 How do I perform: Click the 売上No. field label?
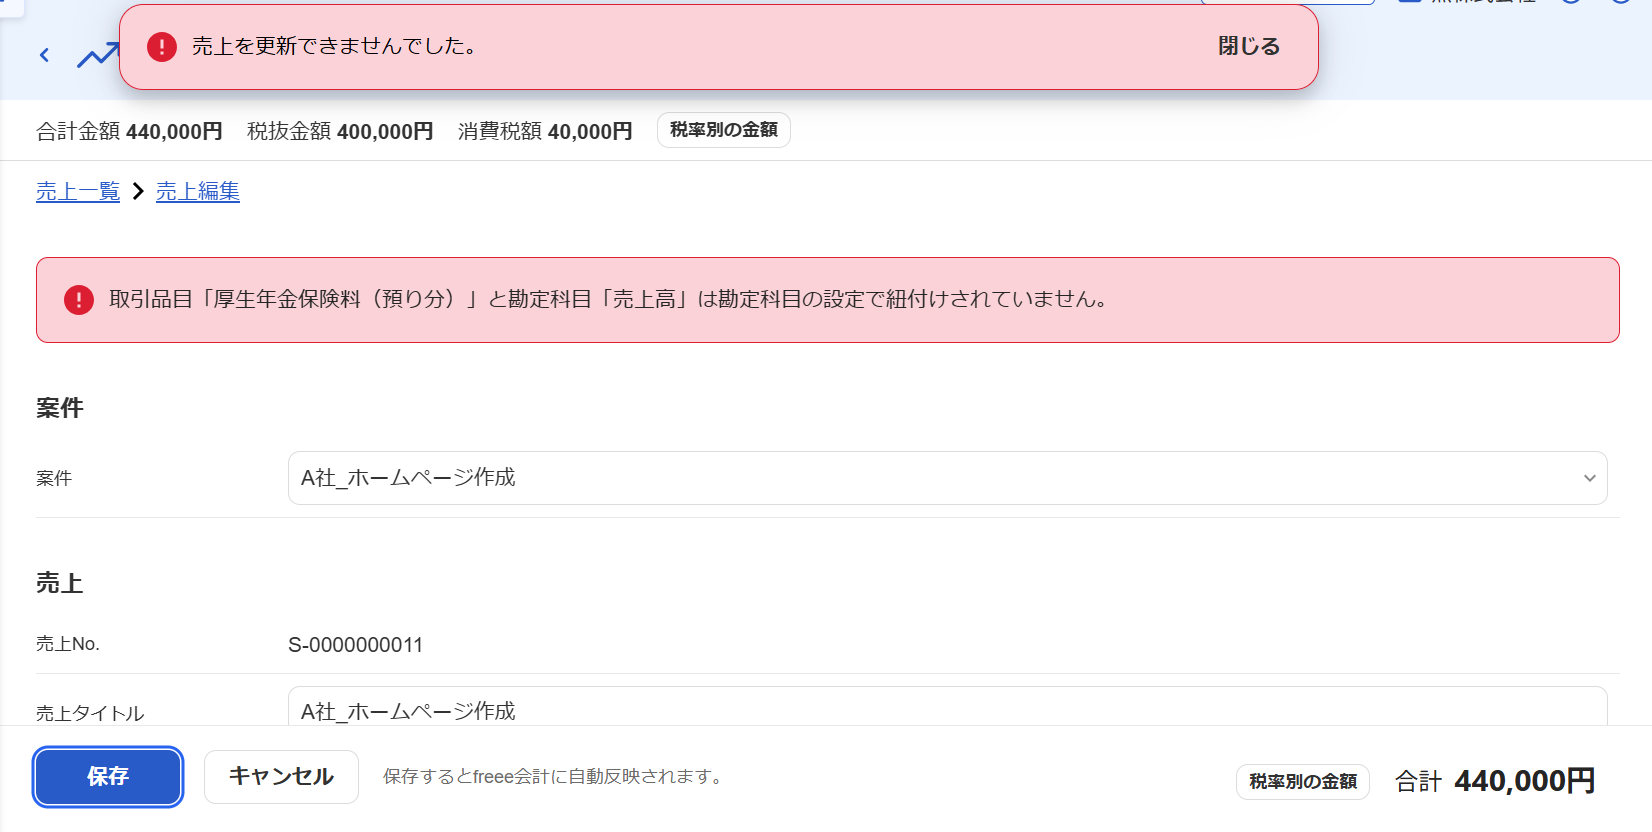[68, 644]
